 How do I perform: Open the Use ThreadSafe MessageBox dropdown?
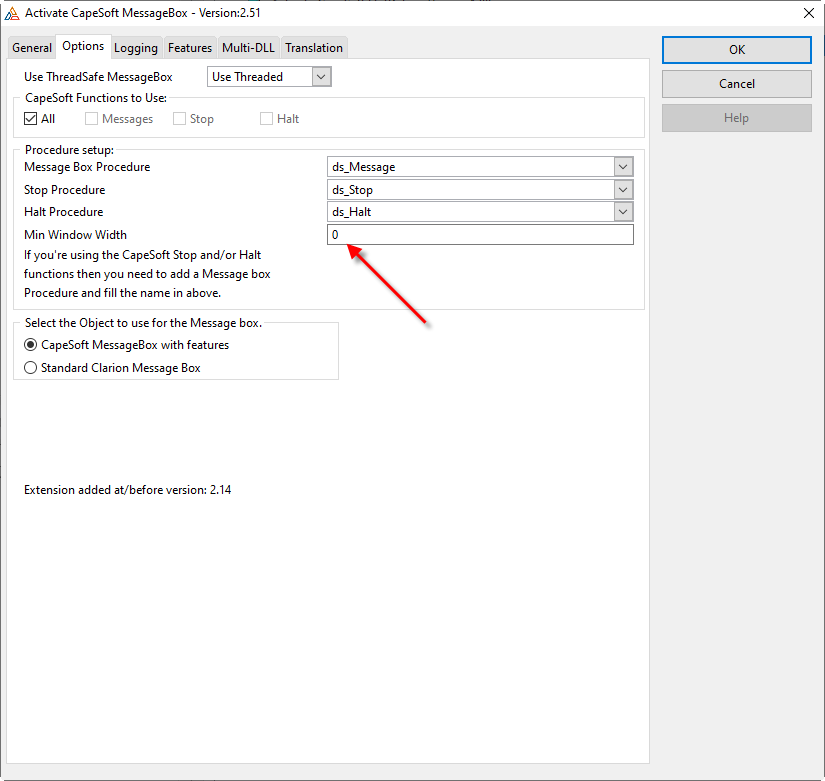click(320, 77)
